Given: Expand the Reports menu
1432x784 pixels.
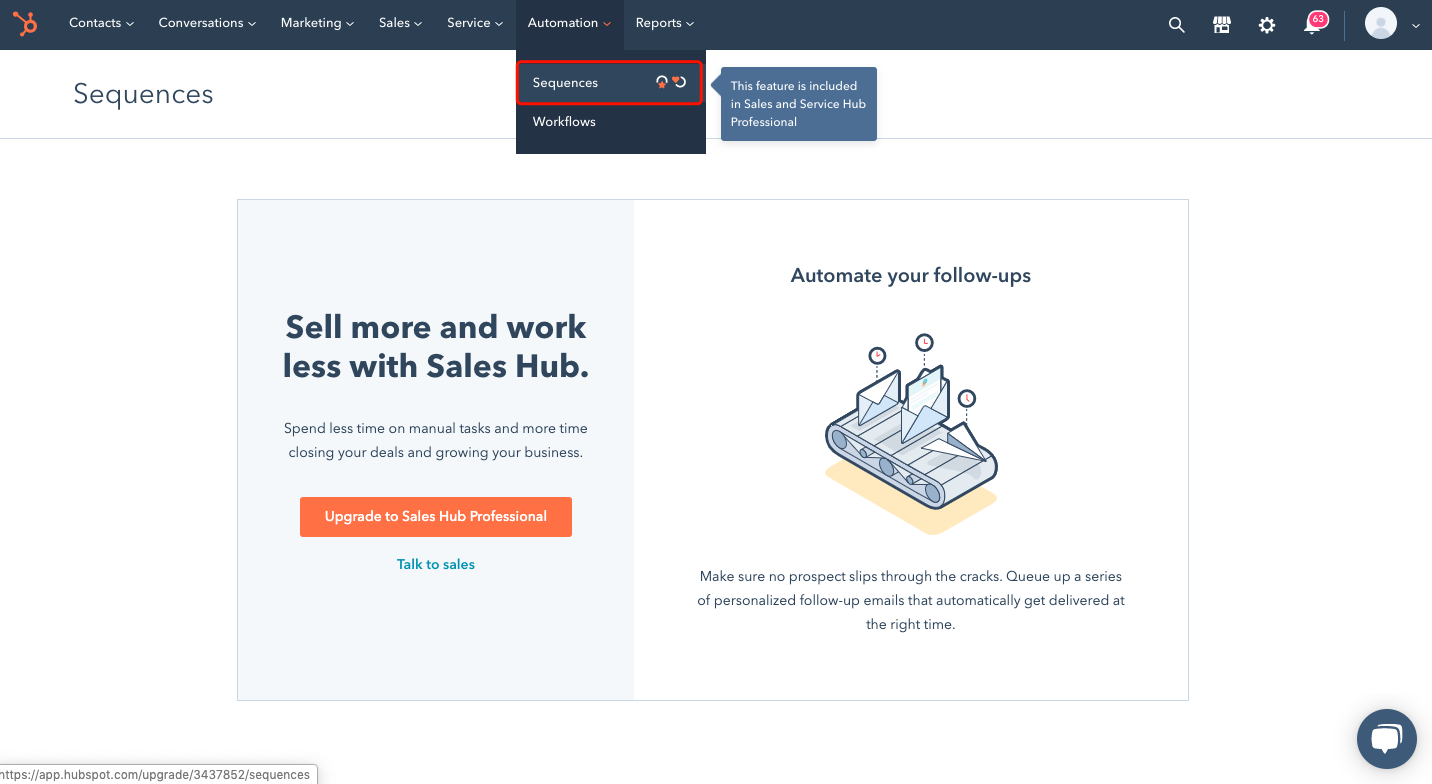Looking at the screenshot, I should click(664, 23).
